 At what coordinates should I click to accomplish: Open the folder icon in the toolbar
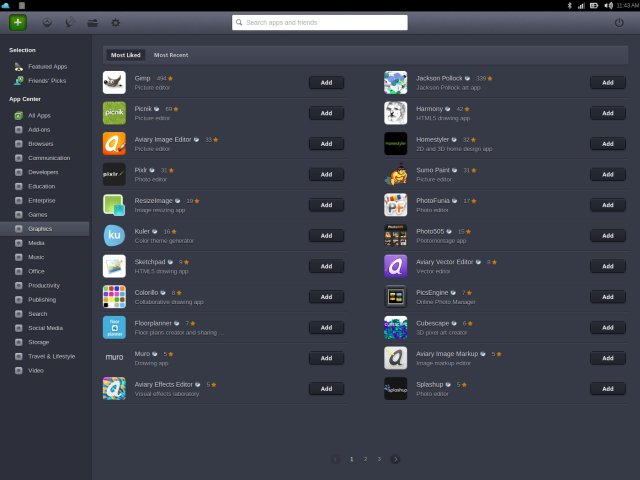pos(93,23)
